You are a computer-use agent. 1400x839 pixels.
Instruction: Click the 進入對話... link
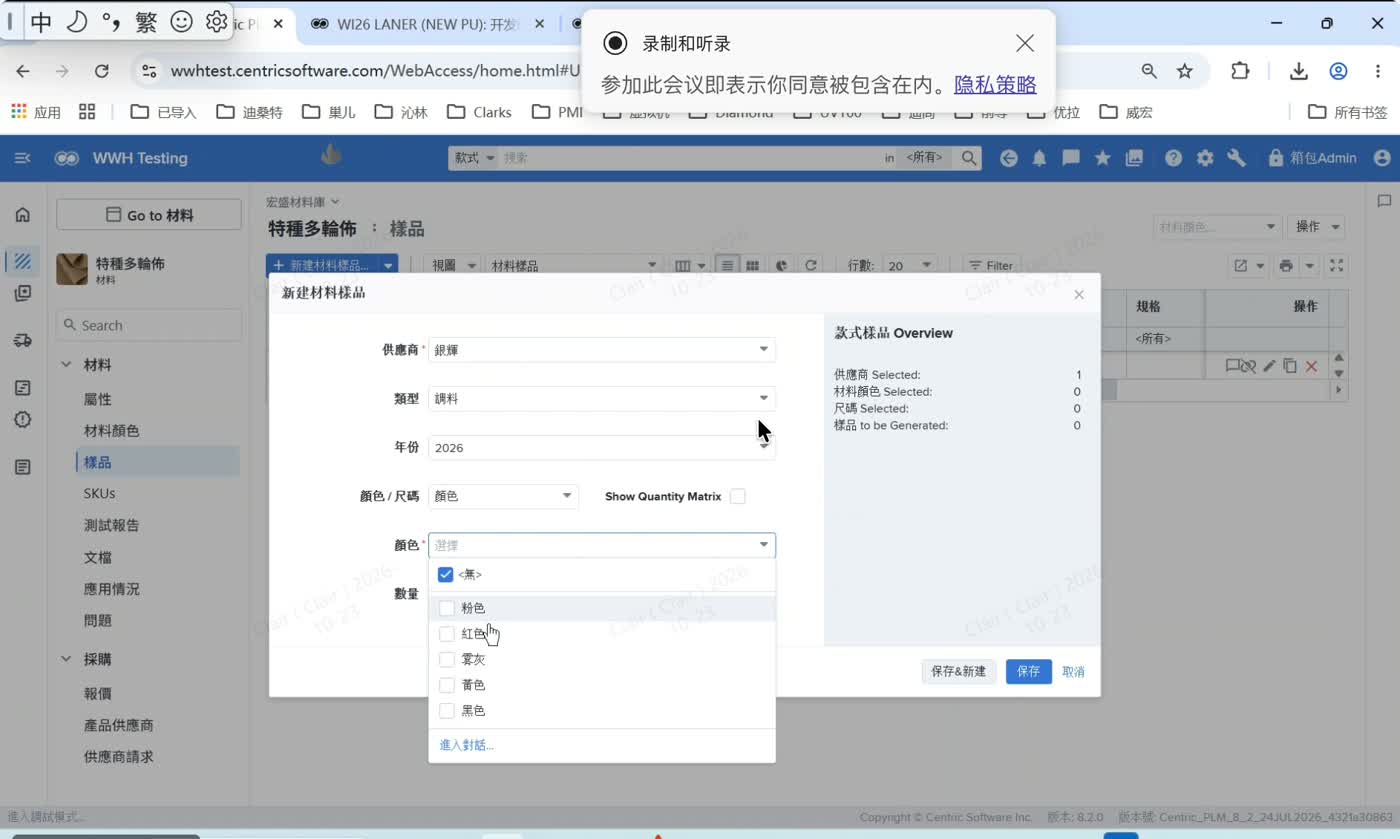click(x=467, y=745)
